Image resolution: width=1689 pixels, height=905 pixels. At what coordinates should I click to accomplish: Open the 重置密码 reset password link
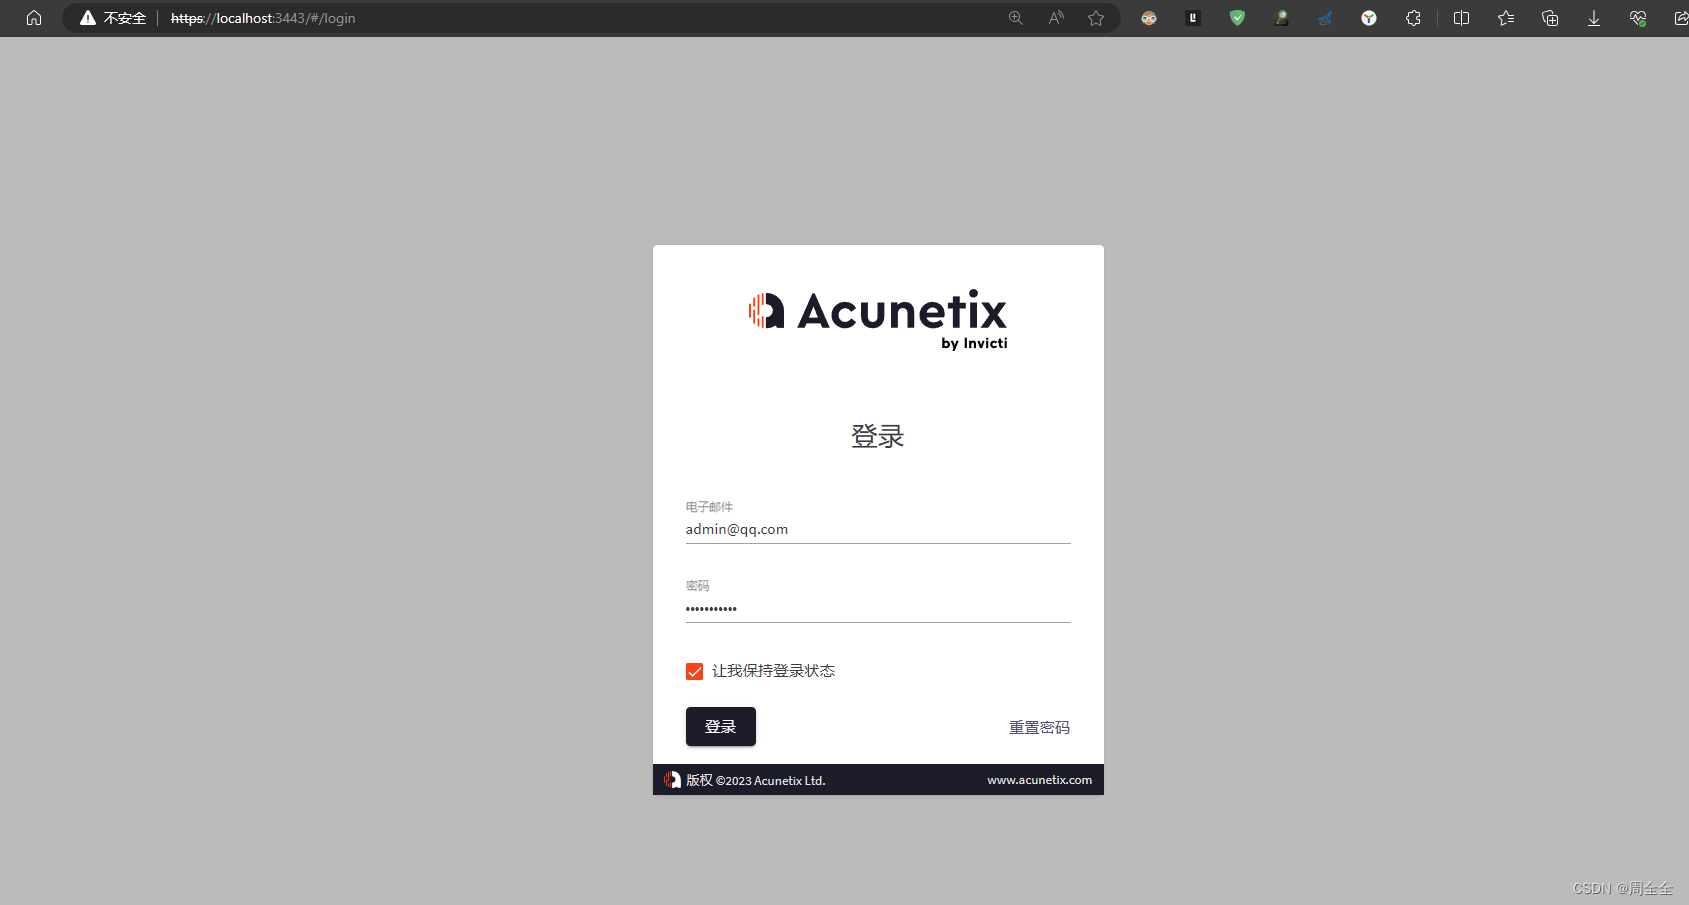tap(1039, 728)
